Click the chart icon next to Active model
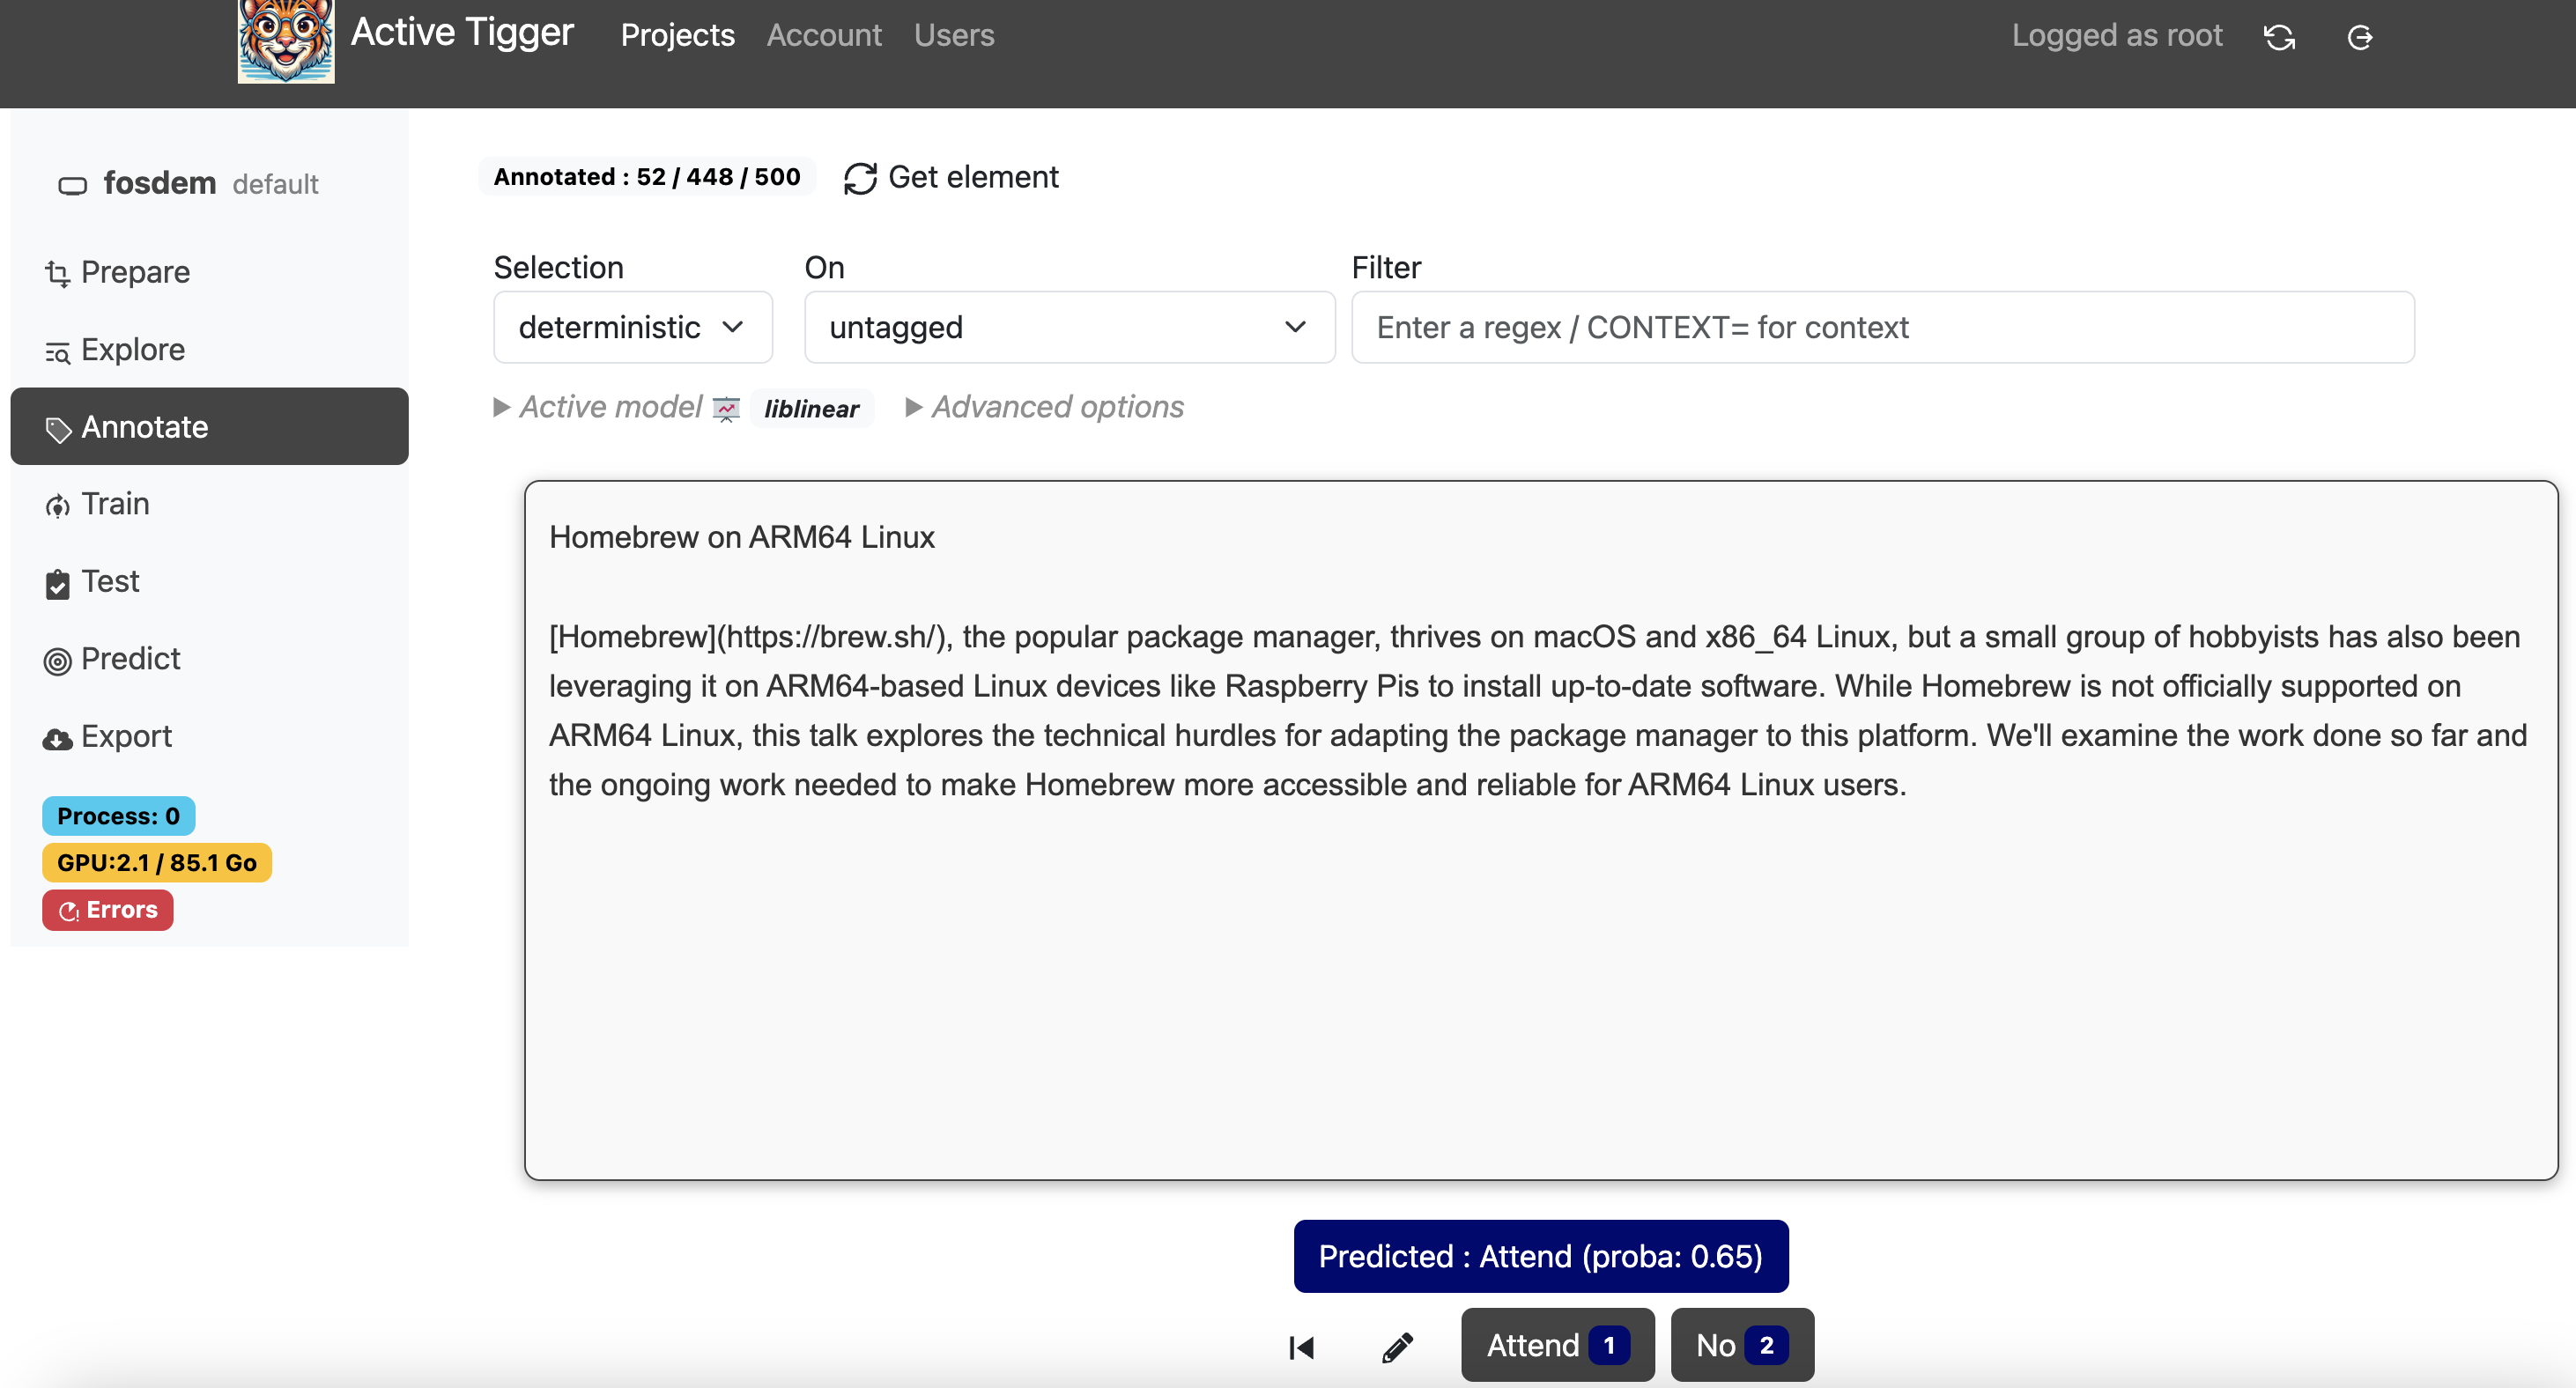Viewport: 2576px width, 1388px height. (x=726, y=408)
